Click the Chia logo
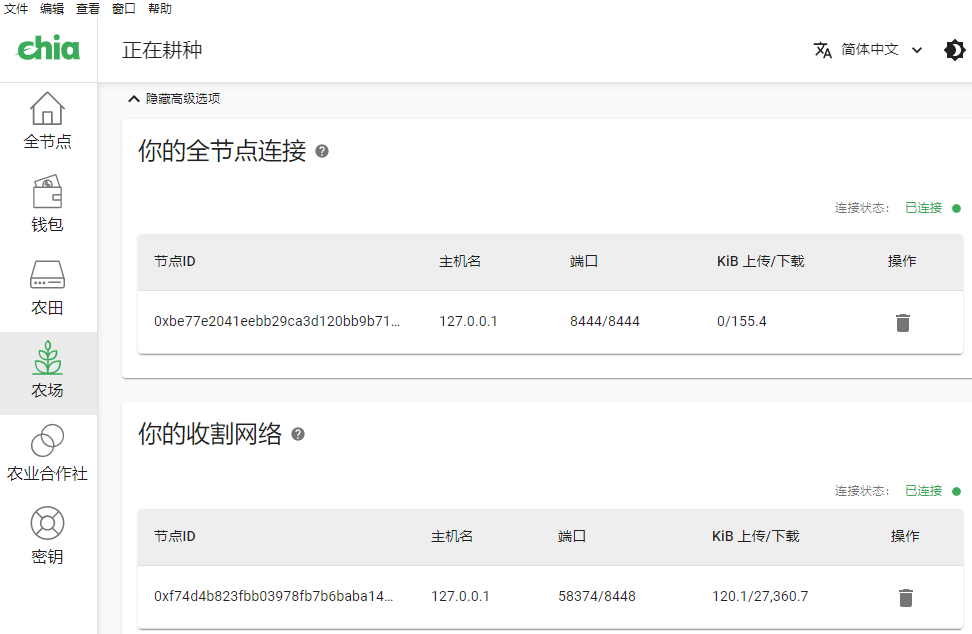 coord(48,48)
